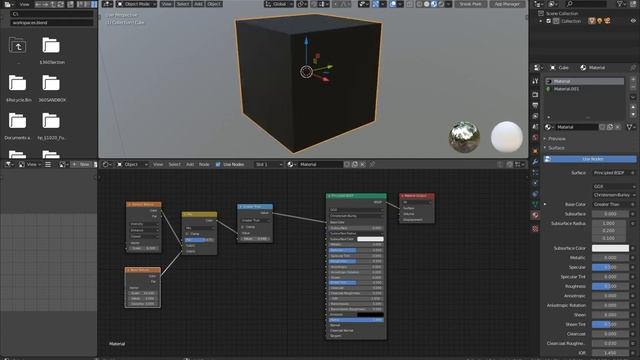Switch to material preview shading

(434, 4)
